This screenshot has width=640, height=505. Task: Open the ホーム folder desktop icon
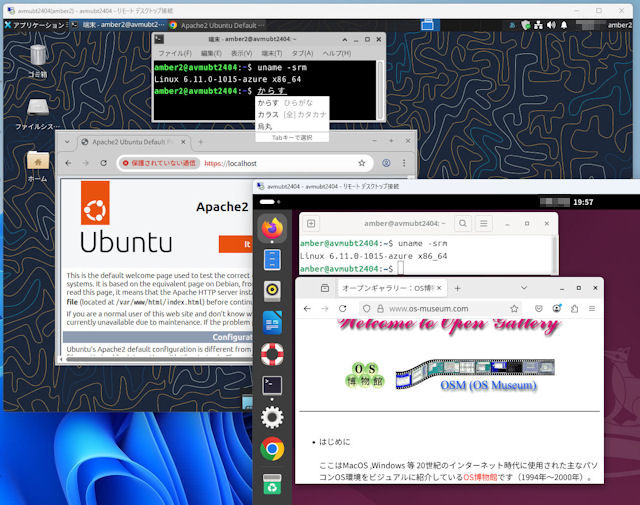38,166
